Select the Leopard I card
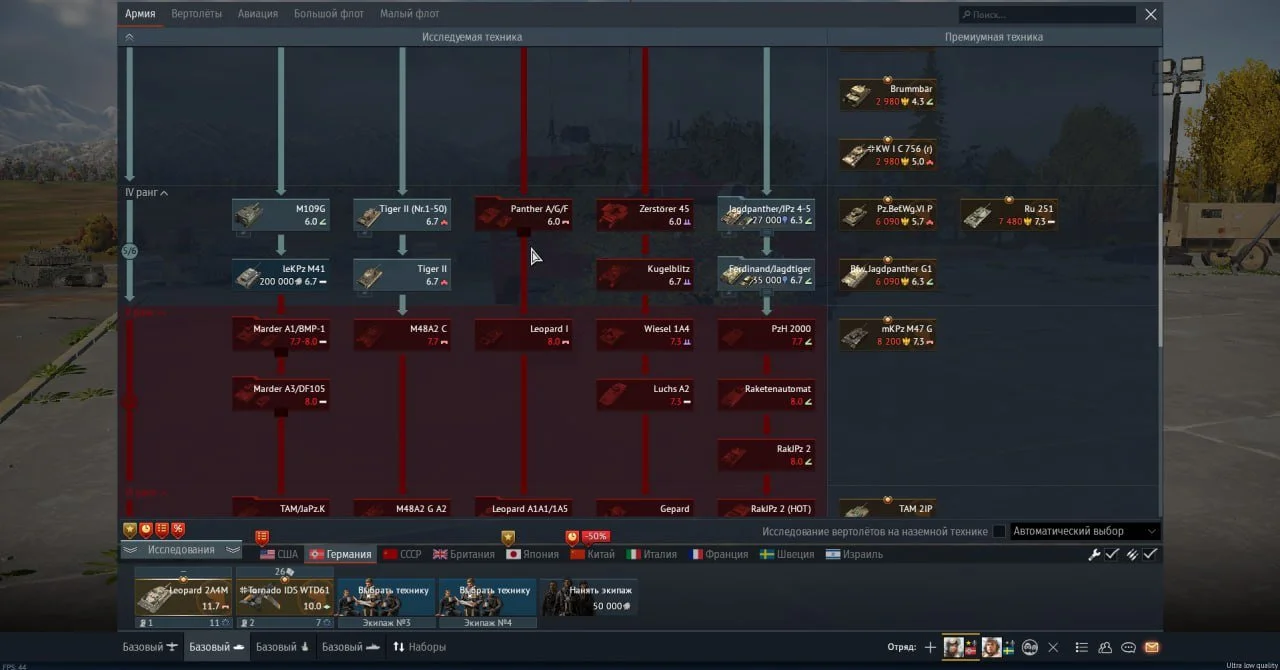Image resolution: width=1280 pixels, height=670 pixels. 524,335
